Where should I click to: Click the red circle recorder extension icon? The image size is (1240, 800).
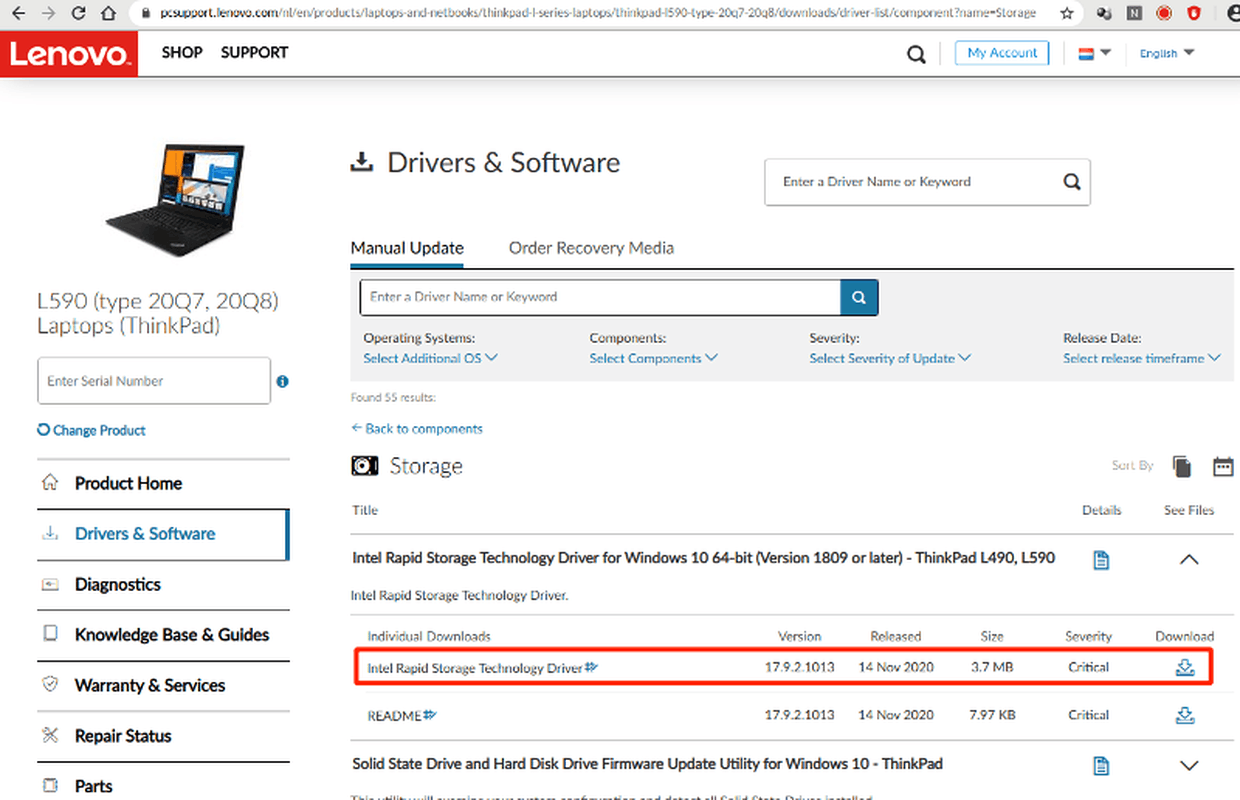click(x=1164, y=14)
